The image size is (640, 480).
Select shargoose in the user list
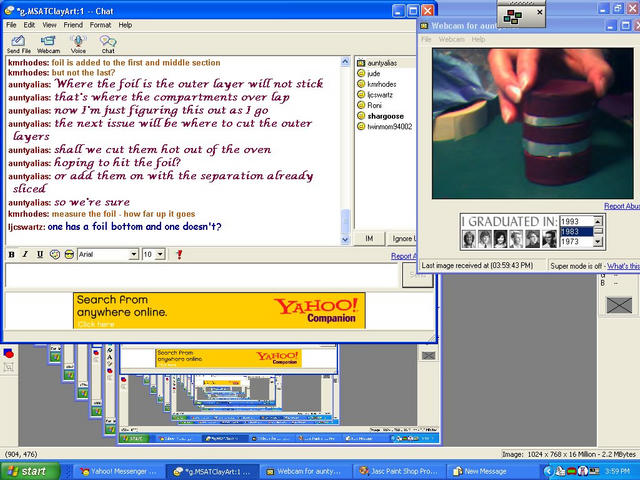385,116
